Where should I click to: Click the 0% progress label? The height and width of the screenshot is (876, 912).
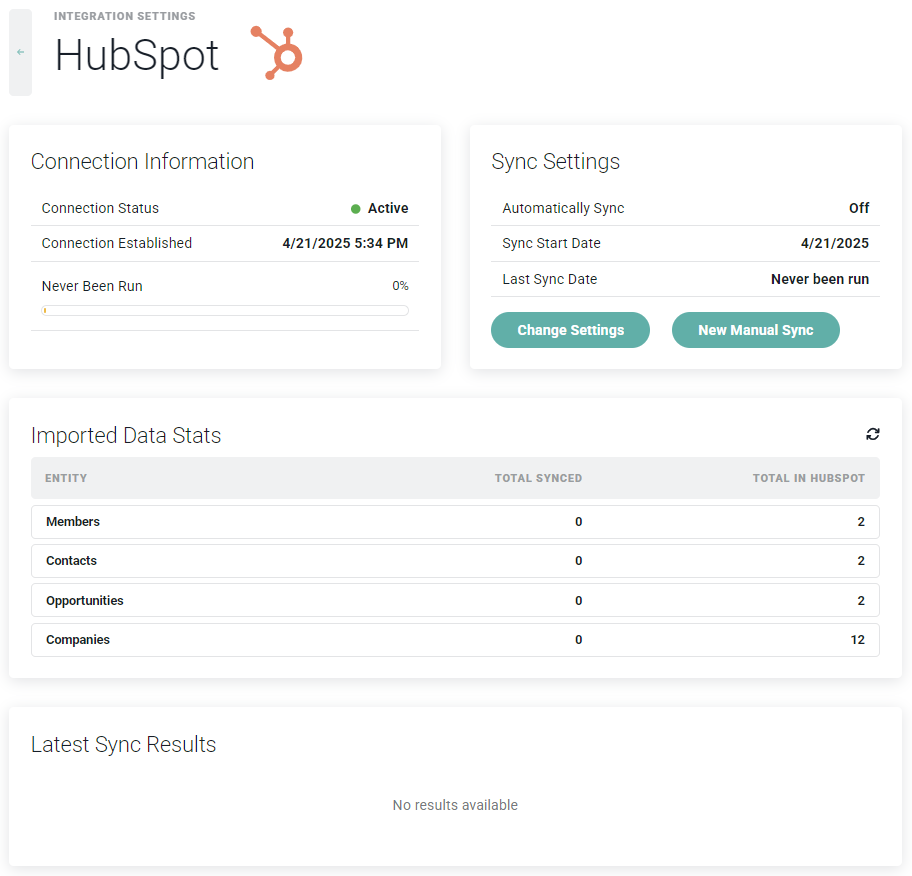point(400,286)
